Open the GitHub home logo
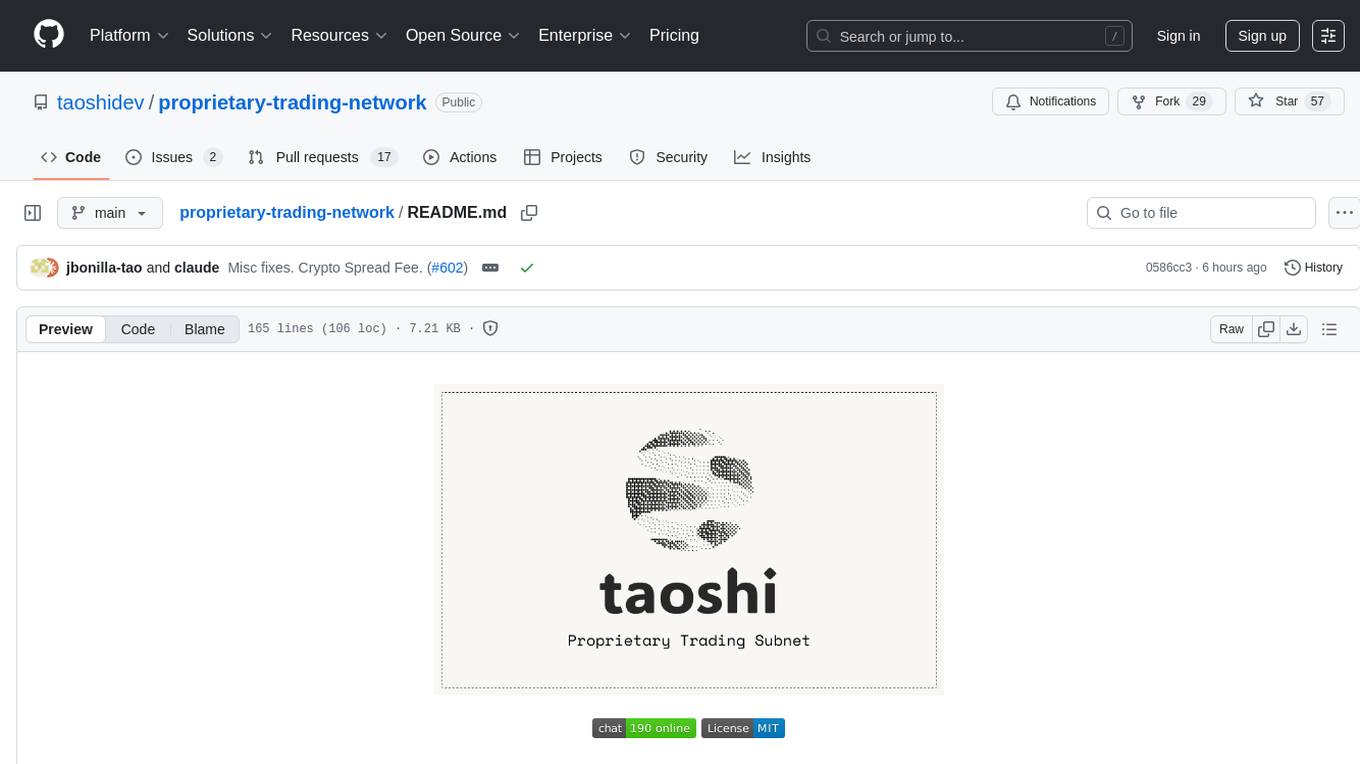The image size is (1360, 764). (49, 35)
